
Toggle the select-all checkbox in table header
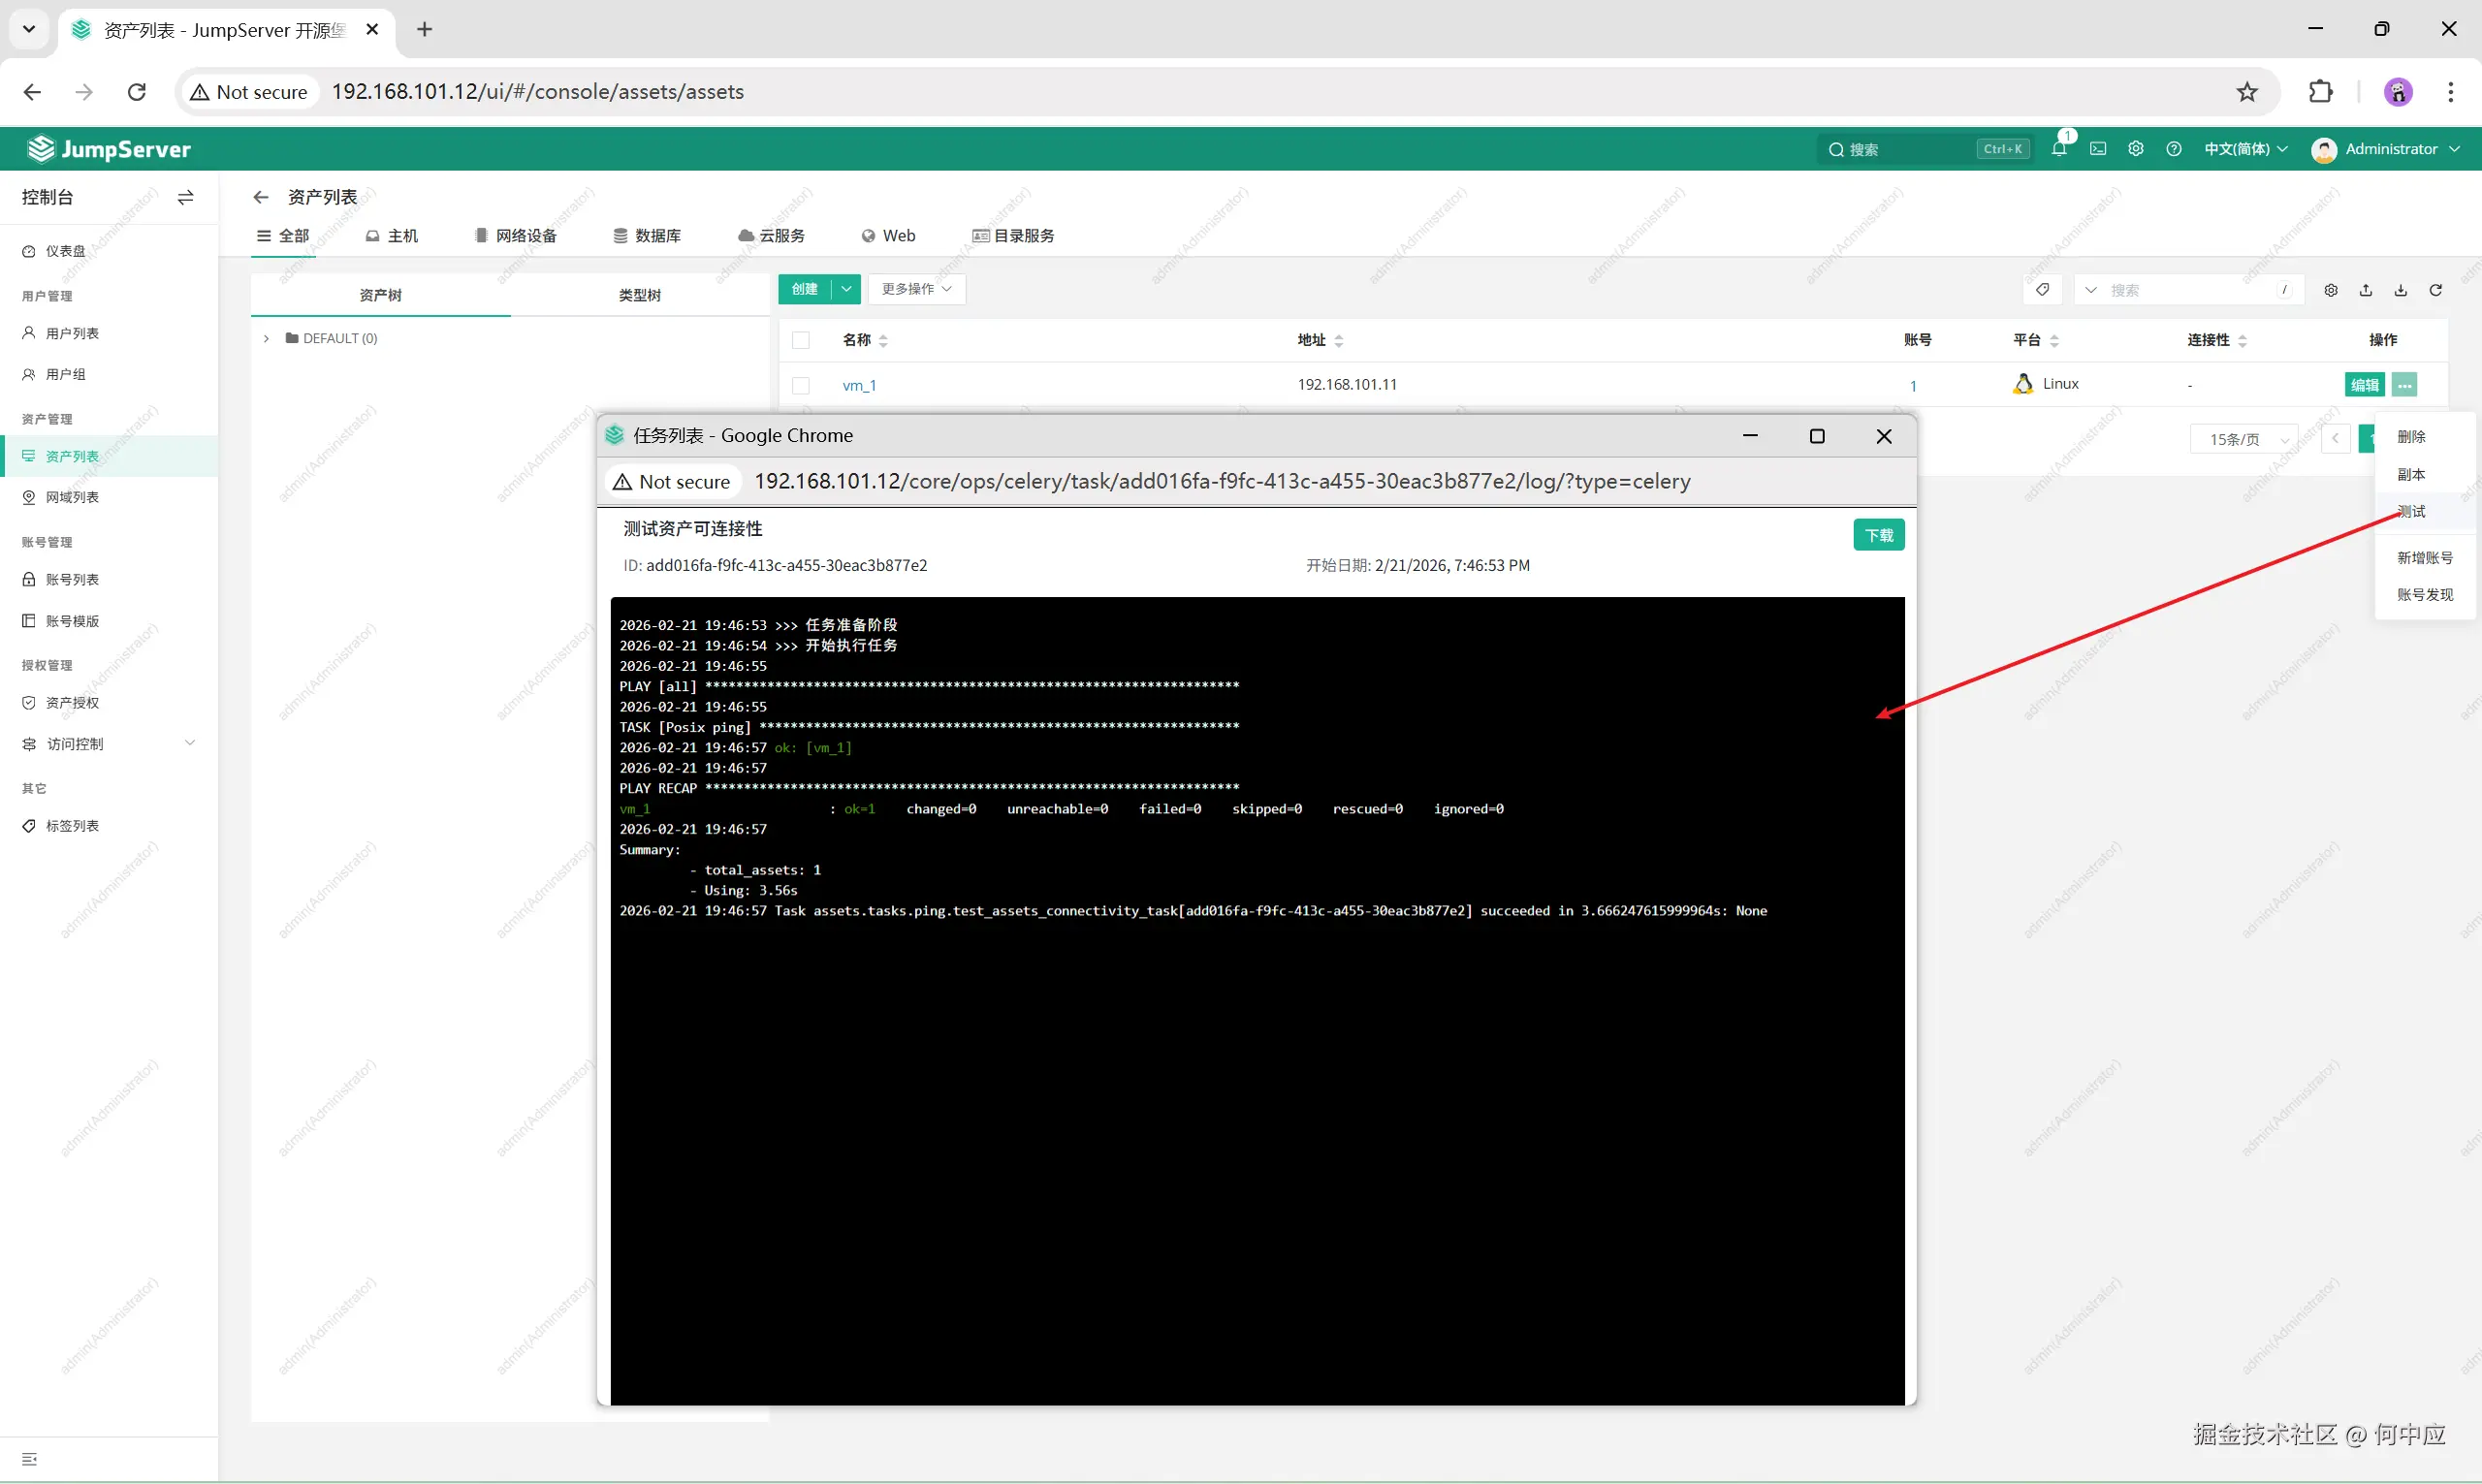click(801, 341)
